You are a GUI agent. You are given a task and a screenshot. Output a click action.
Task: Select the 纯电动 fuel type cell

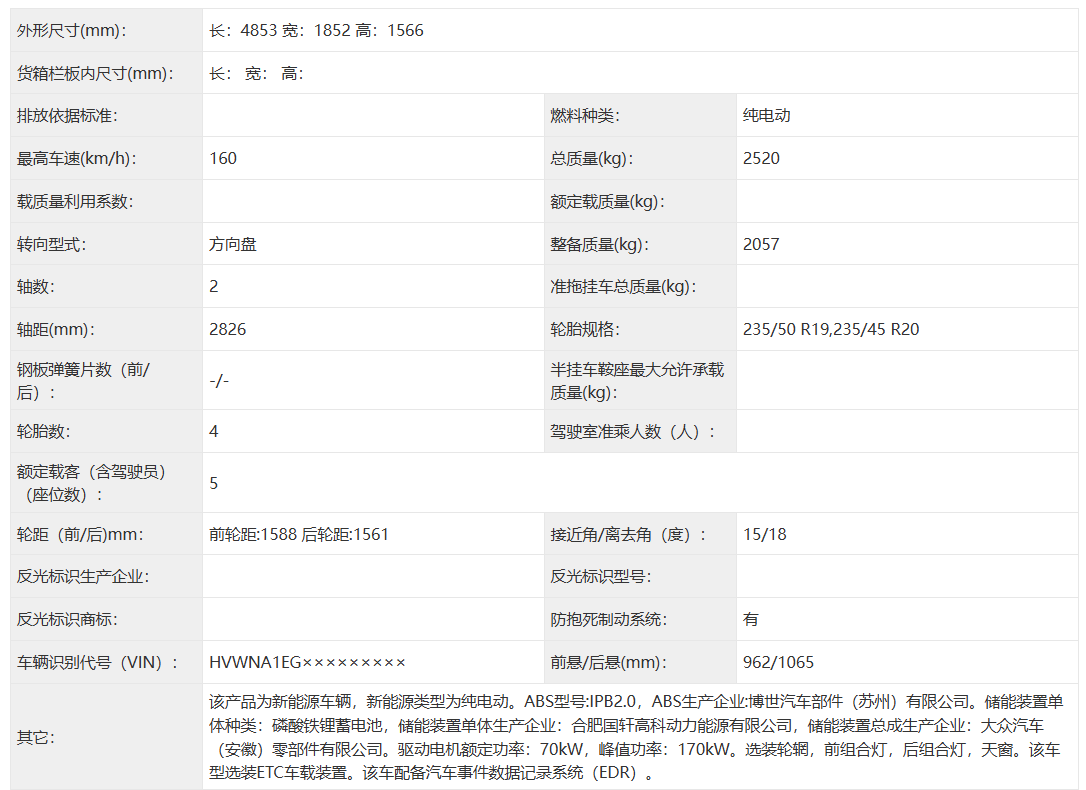(x=767, y=115)
